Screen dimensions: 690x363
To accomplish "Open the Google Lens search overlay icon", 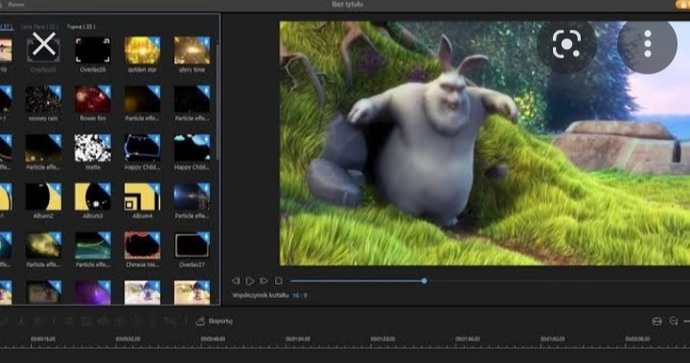I will (567, 44).
